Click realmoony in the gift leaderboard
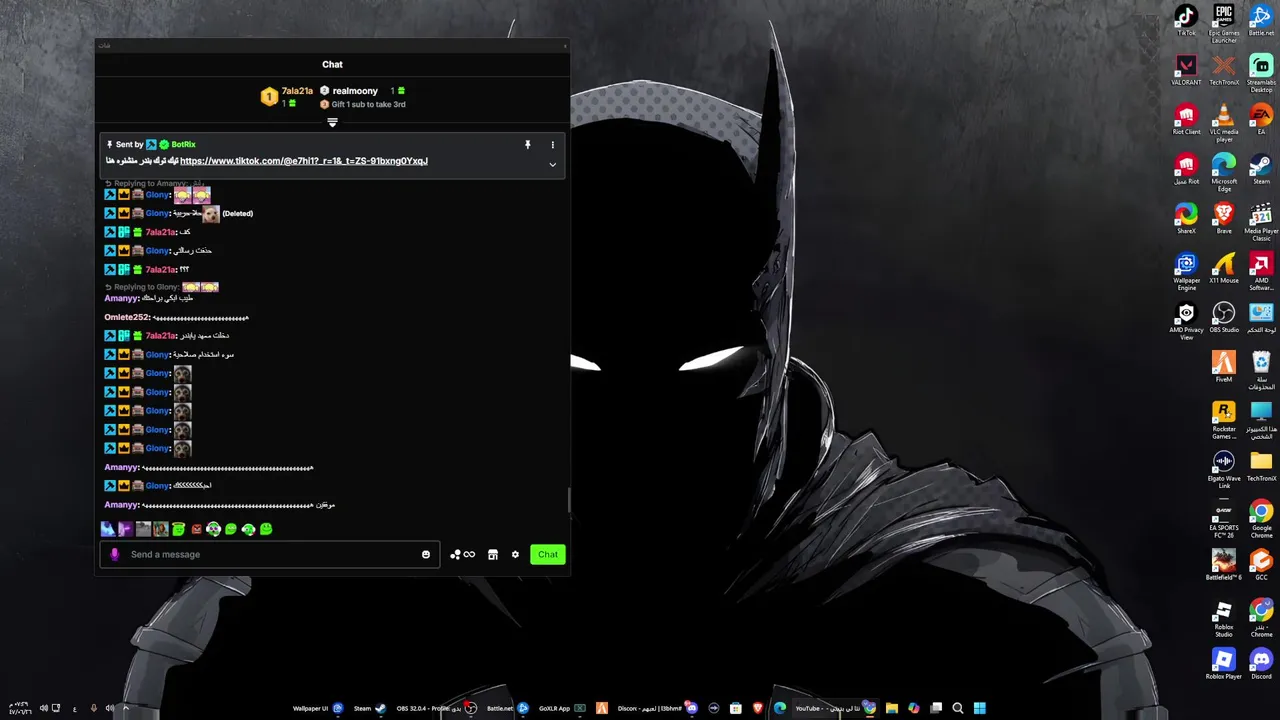The width and height of the screenshot is (1280, 720). pos(355,91)
